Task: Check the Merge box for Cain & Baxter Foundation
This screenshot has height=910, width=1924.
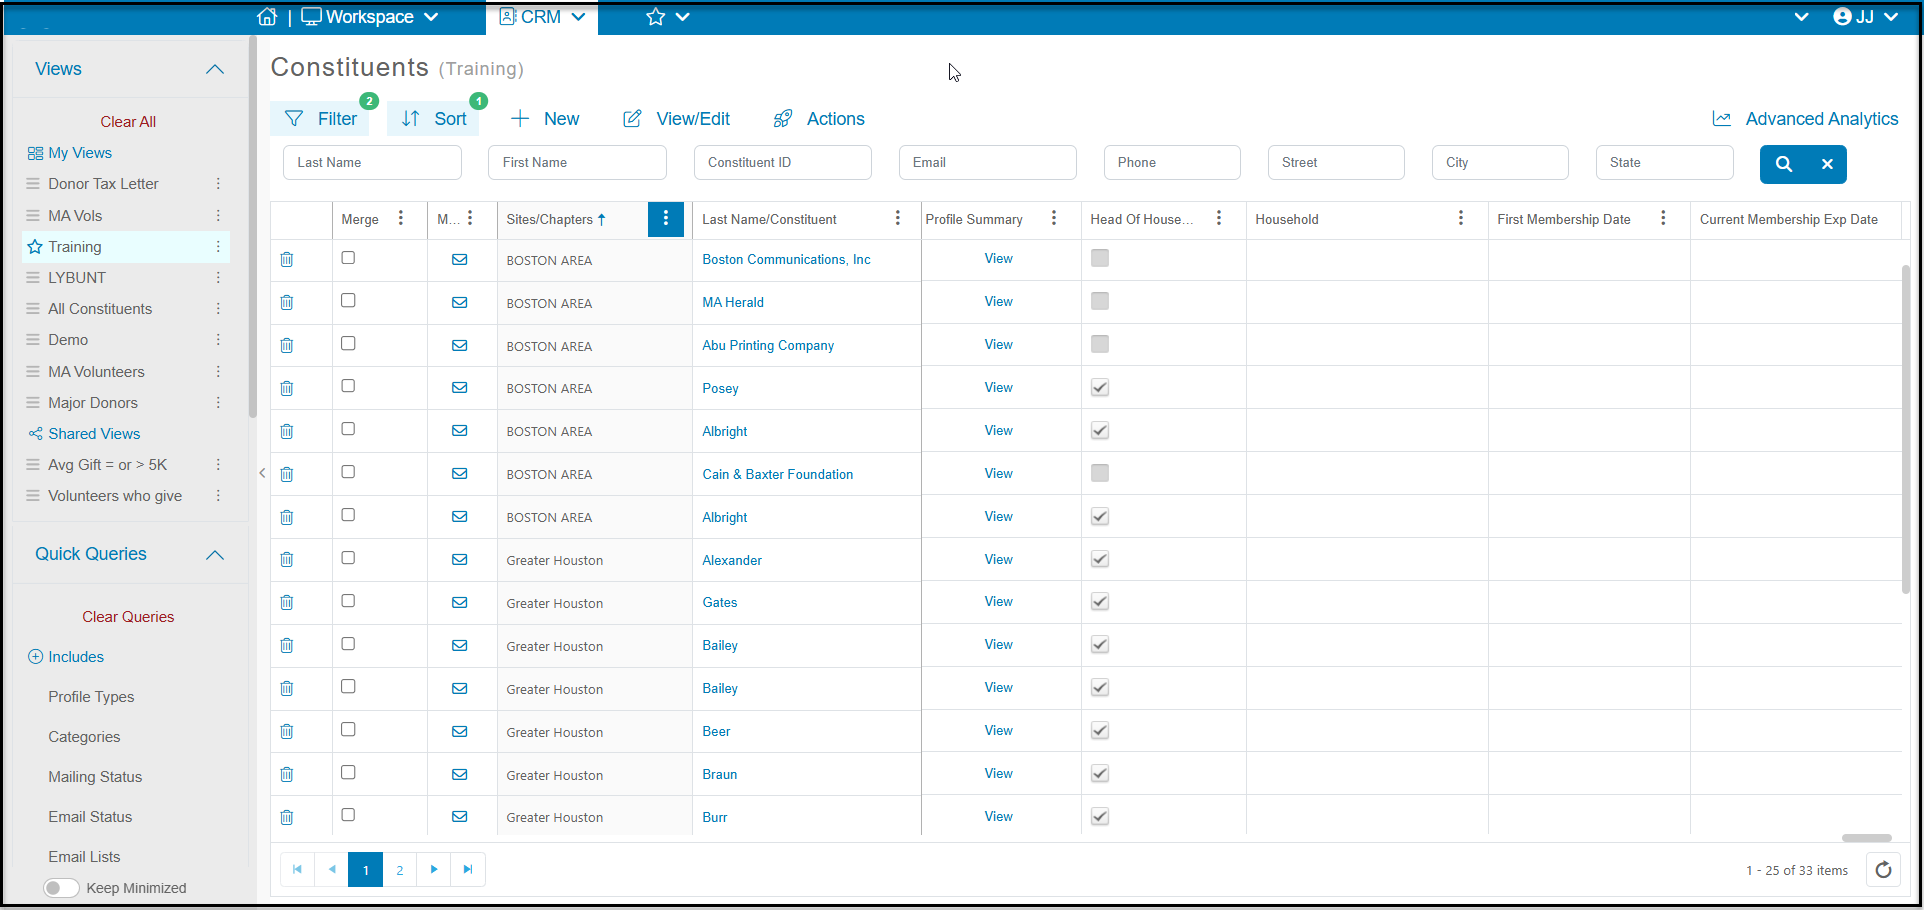Action: (348, 472)
